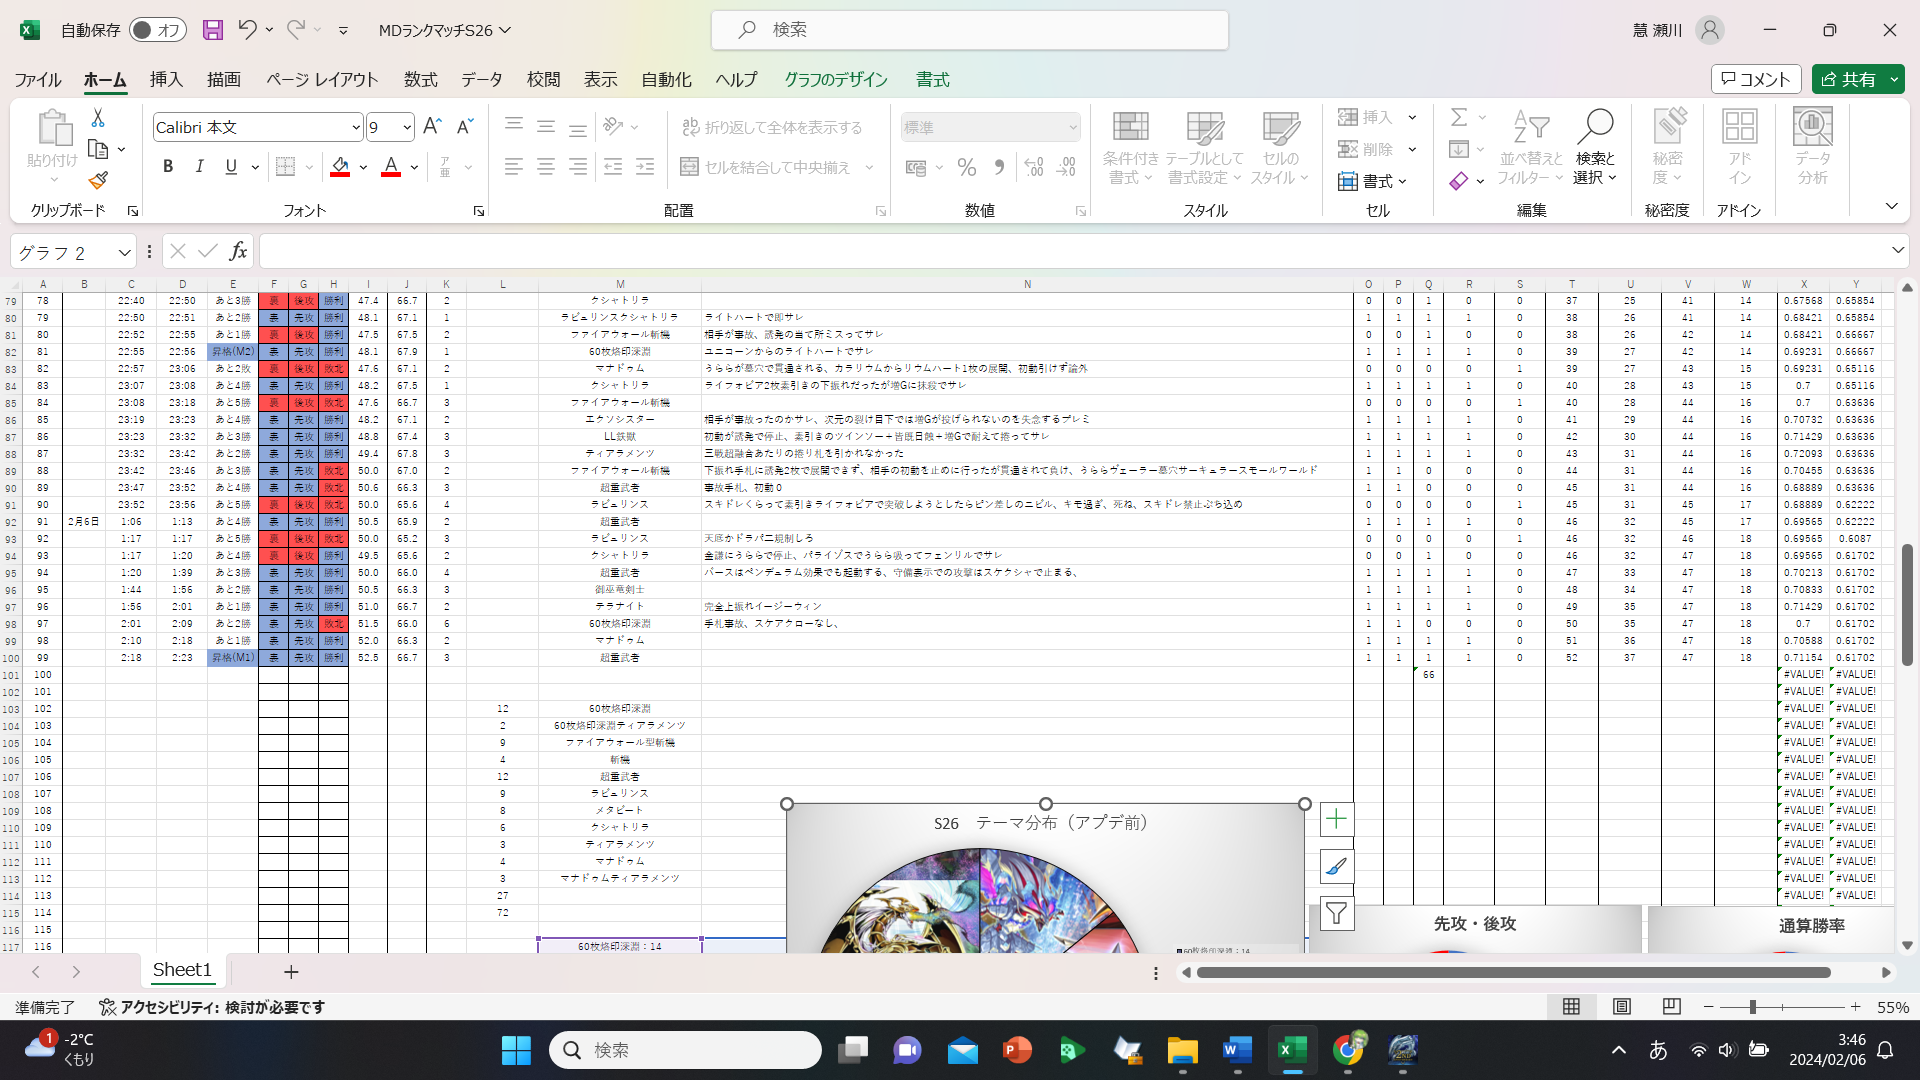Toggle the AutoSave switch
Image resolution: width=1920 pixels, height=1080 pixels.
(x=157, y=30)
